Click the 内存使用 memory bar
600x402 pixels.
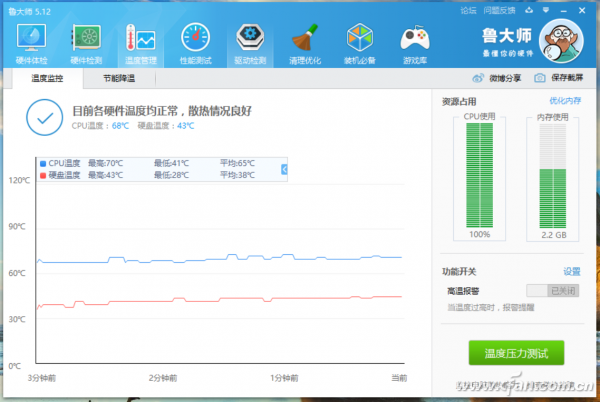pos(553,176)
